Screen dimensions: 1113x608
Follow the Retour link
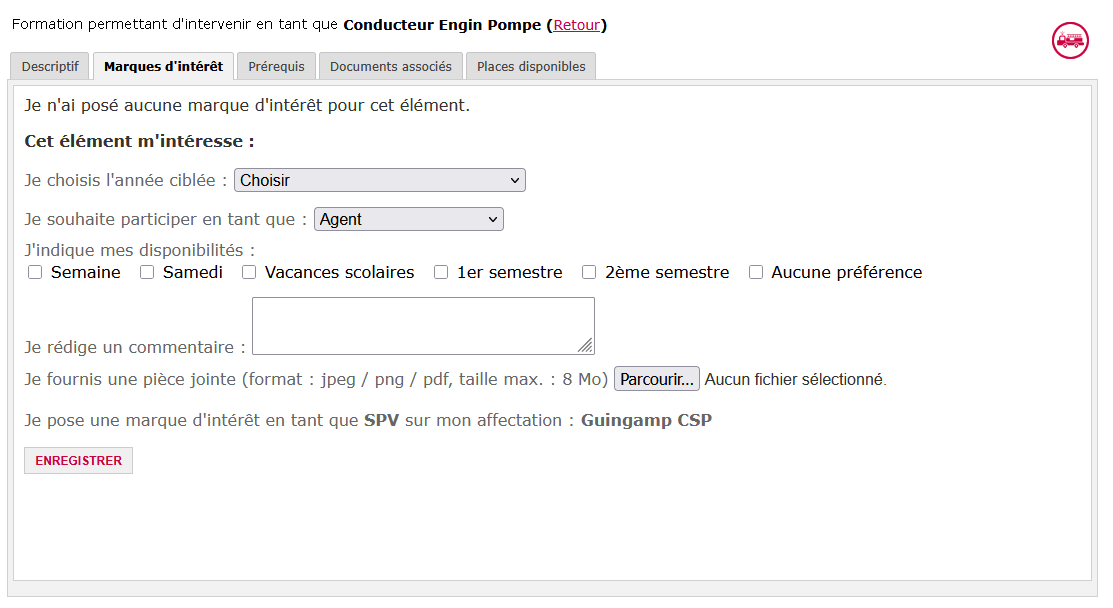576,25
